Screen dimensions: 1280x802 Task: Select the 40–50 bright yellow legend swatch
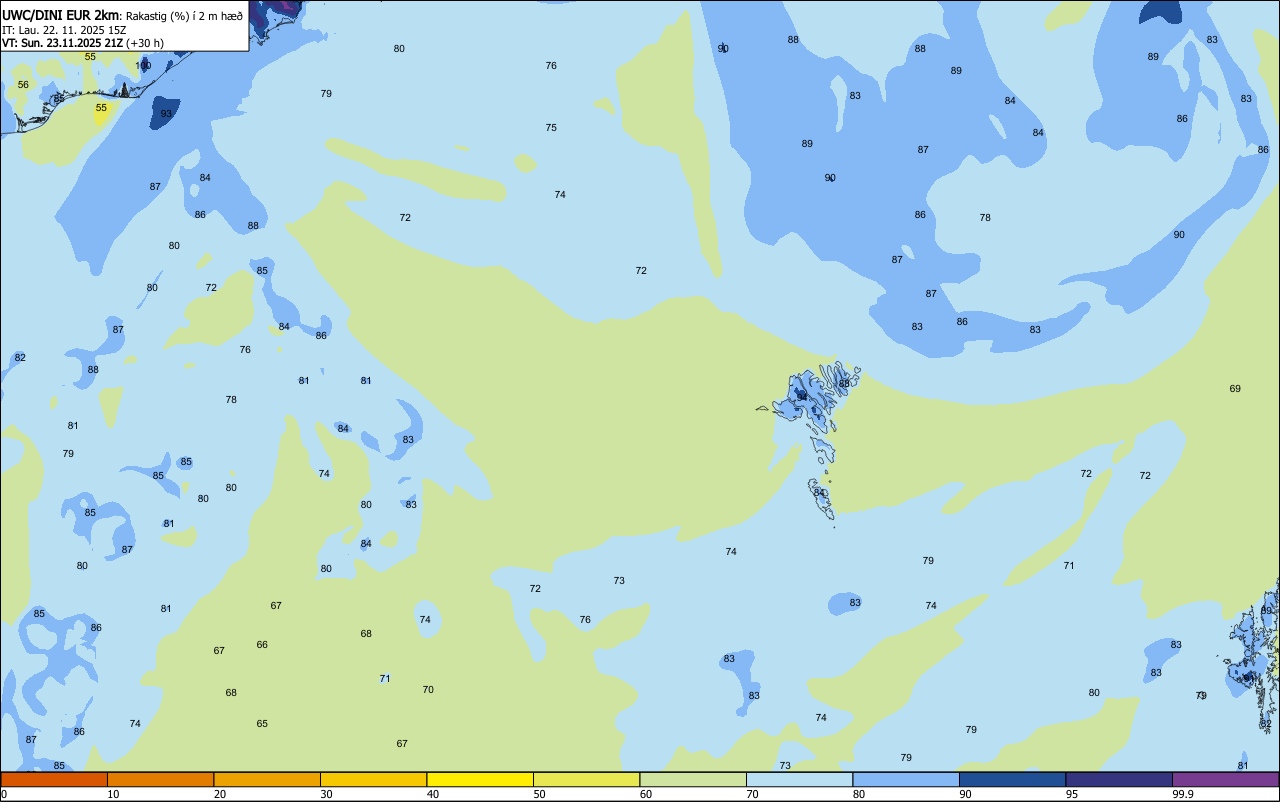[480, 779]
